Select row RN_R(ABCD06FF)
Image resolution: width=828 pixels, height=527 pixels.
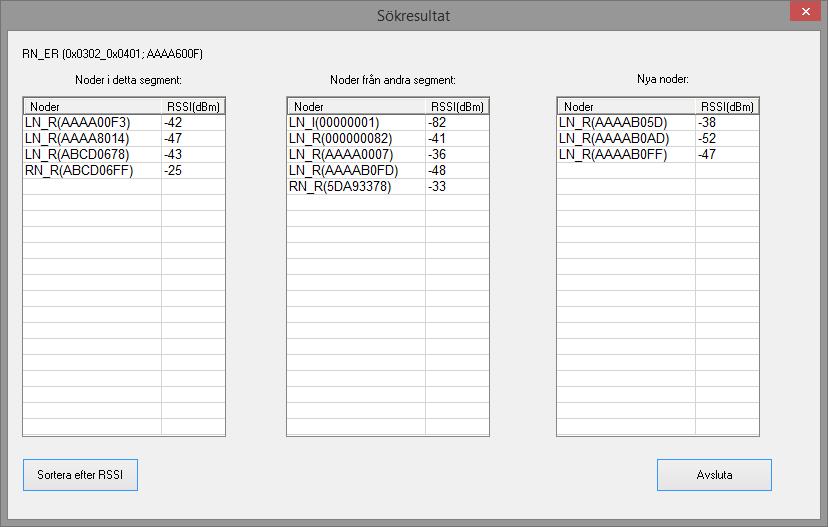click(124, 170)
